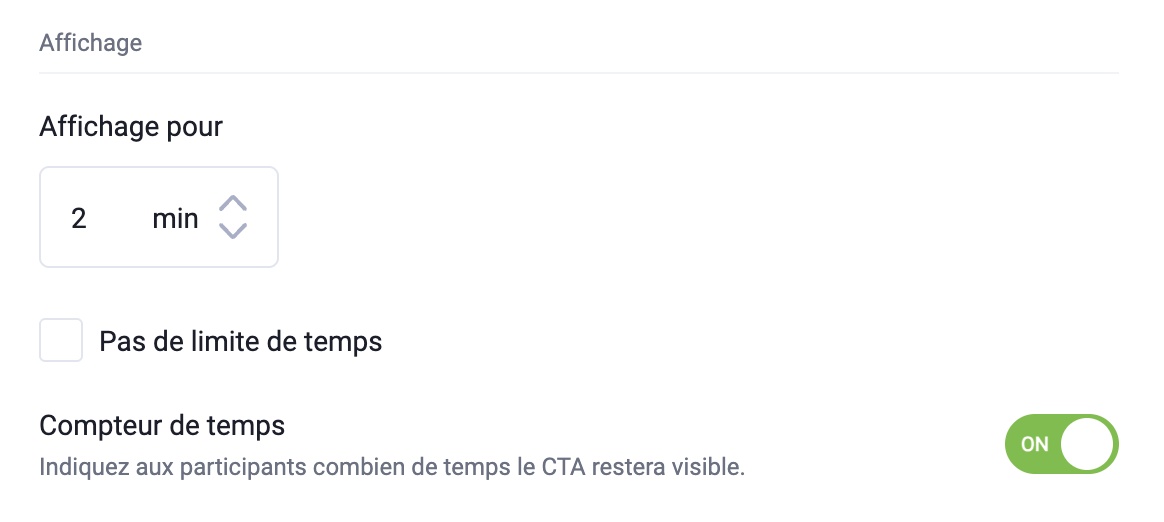Viewport: 1164px width, 522px height.
Task: Click the divider line under Affichage header
Action: 578,73
